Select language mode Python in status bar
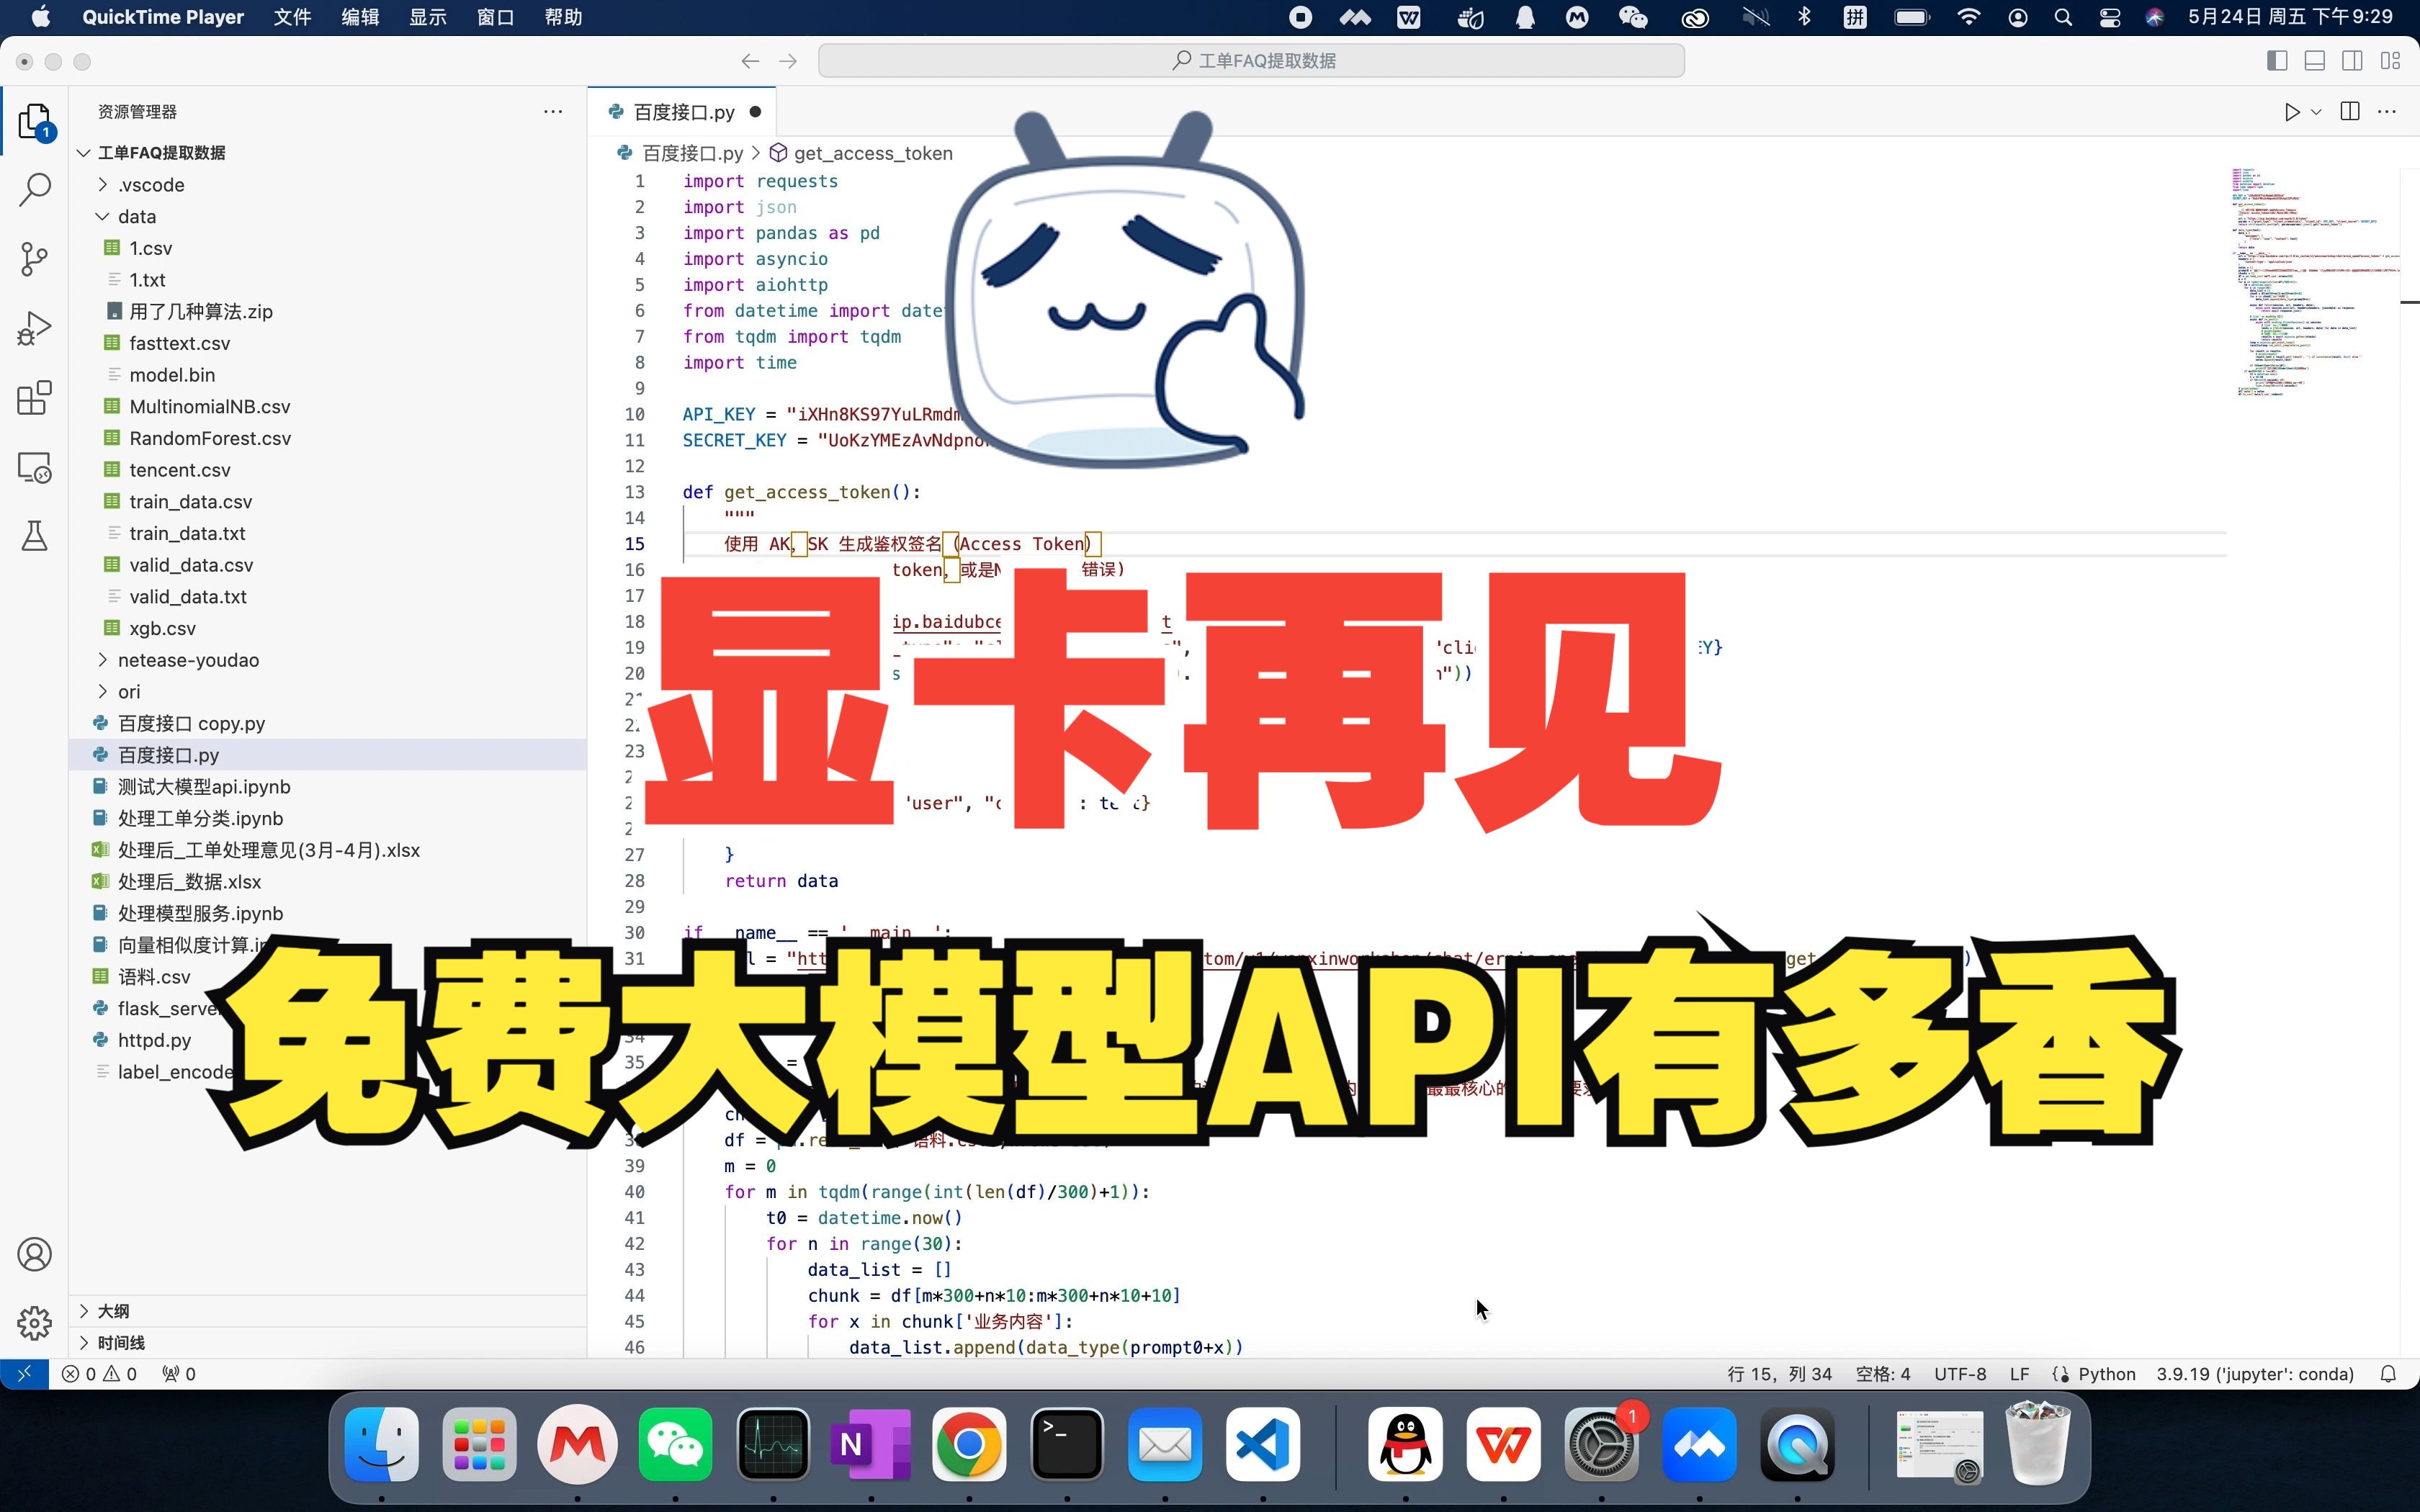Image resolution: width=2420 pixels, height=1512 pixels. pyautogui.click(x=2106, y=1374)
